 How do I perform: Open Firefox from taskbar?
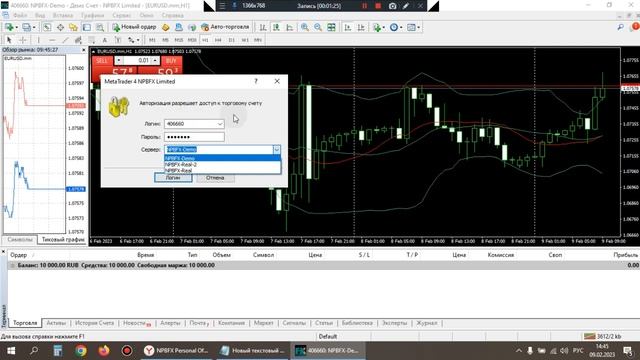104,351
